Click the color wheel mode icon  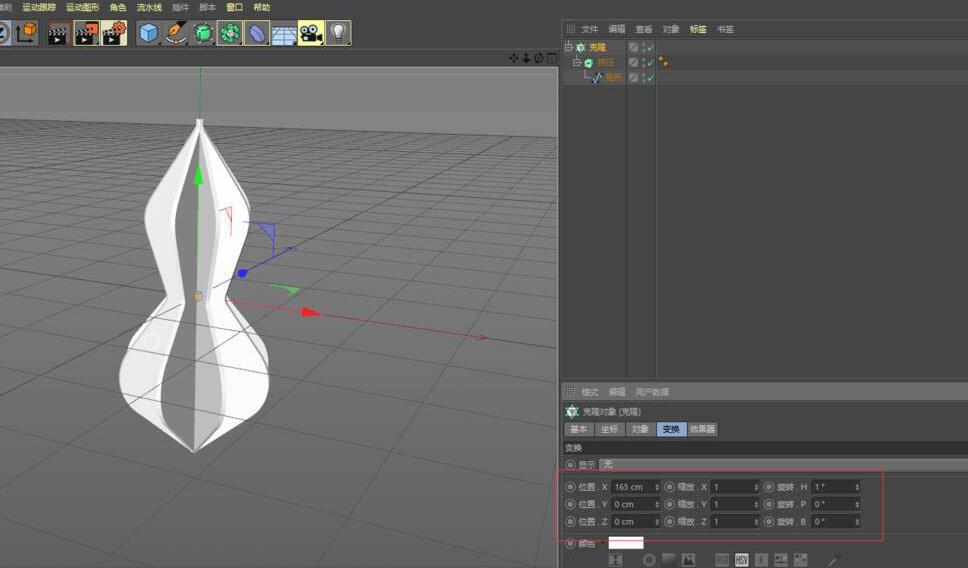649,559
